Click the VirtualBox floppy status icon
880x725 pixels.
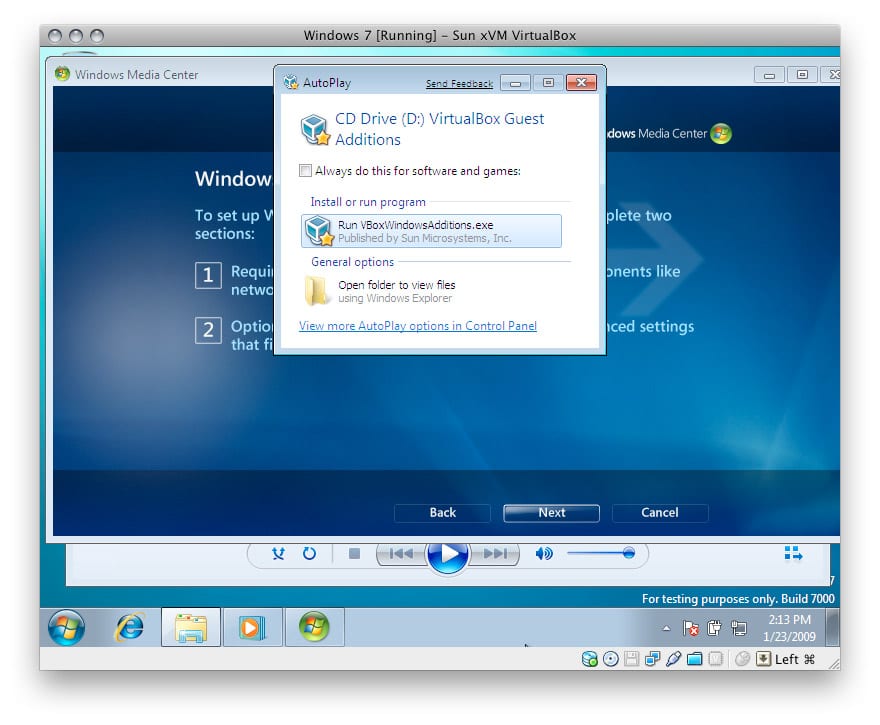click(632, 659)
